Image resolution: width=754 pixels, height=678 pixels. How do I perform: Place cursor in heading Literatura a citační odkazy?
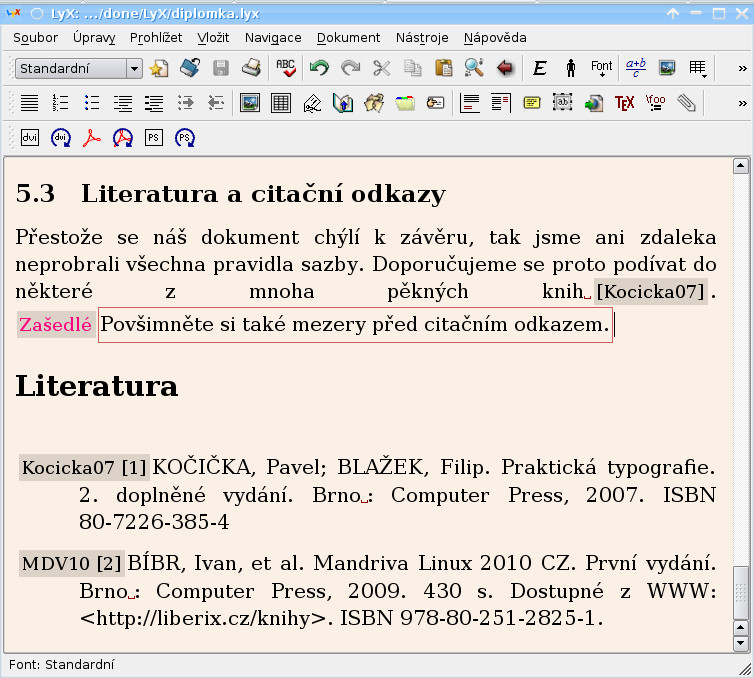(x=263, y=194)
